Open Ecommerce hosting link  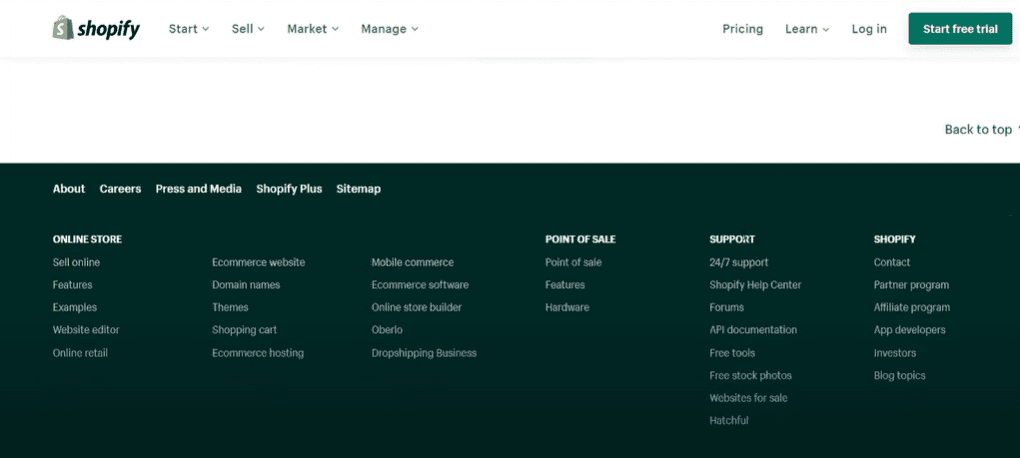coord(258,353)
